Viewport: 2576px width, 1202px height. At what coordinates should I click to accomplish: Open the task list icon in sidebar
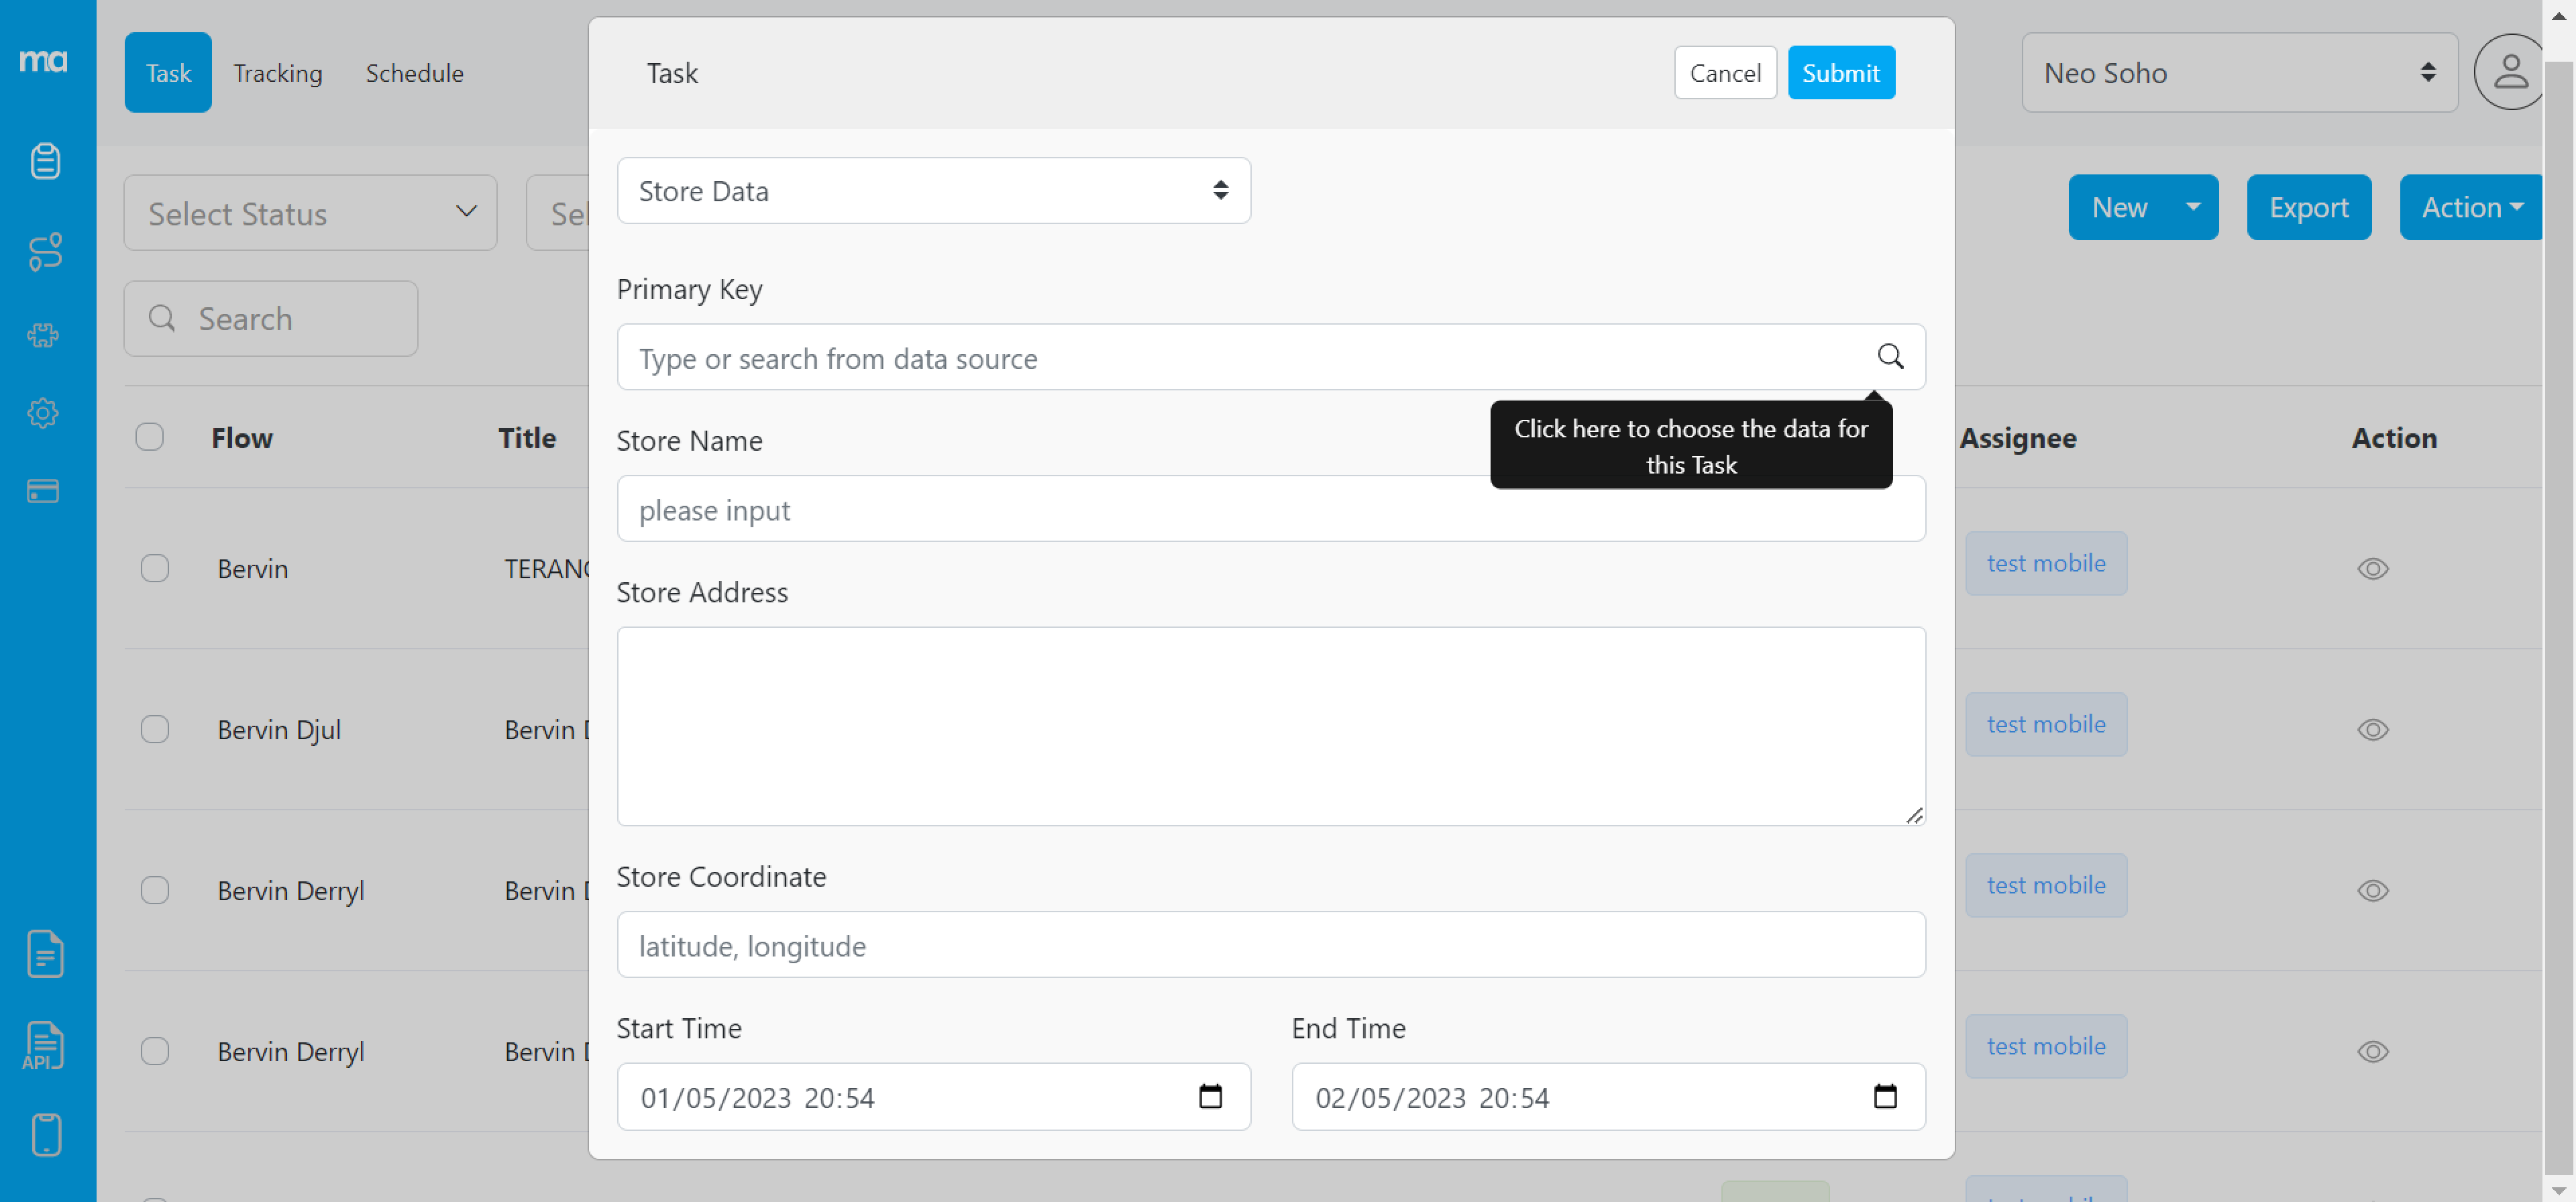pyautogui.click(x=44, y=160)
